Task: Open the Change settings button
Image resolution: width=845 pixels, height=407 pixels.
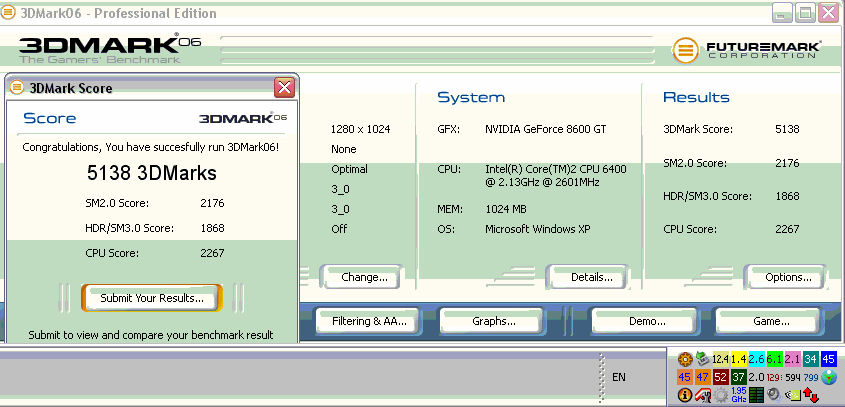Action: [x=360, y=277]
